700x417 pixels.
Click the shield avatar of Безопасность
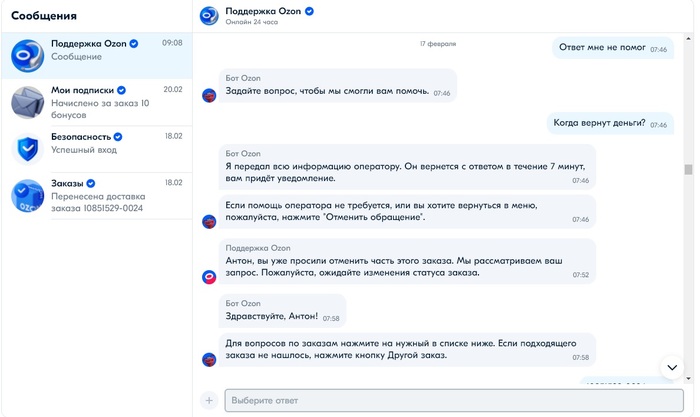click(x=27, y=149)
